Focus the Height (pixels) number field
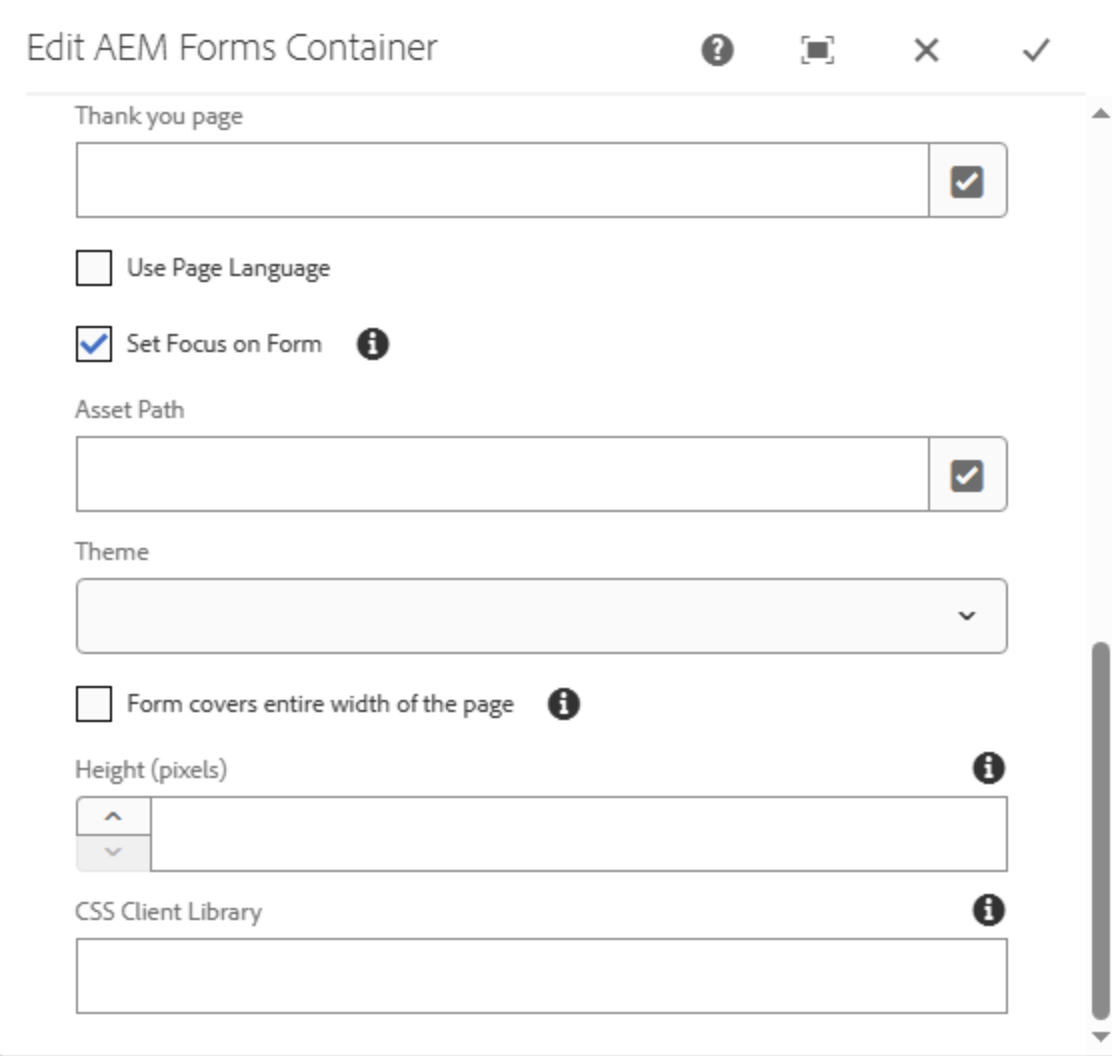Viewport: 1112px width, 1056px height. pos(579,834)
